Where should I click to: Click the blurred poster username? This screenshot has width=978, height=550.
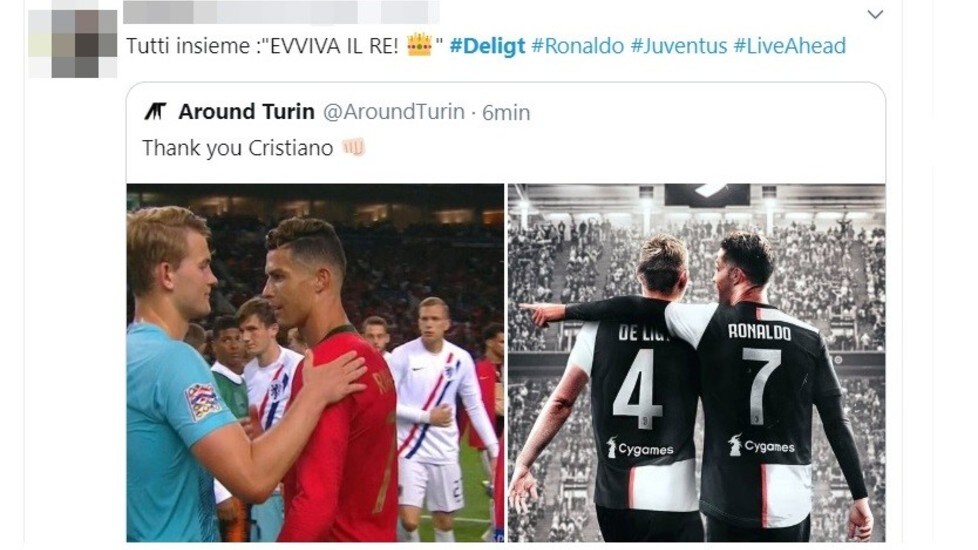coord(281,12)
